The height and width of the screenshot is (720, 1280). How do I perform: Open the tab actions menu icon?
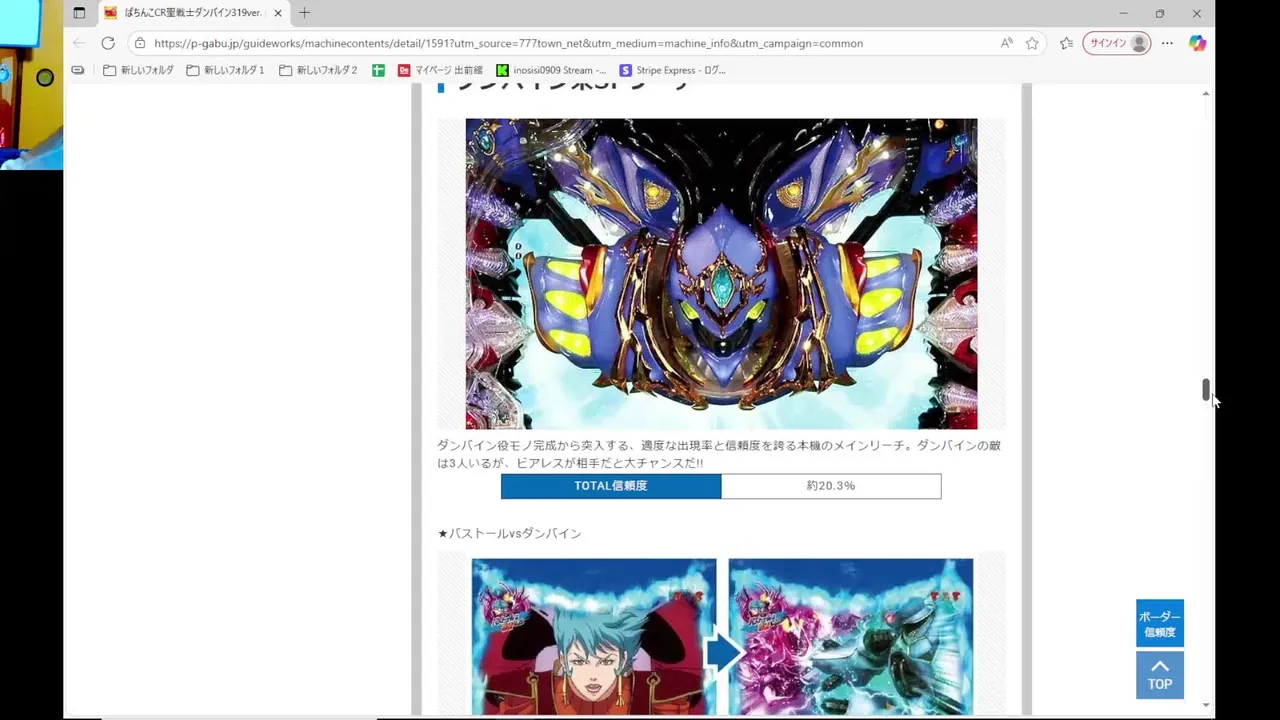point(80,13)
